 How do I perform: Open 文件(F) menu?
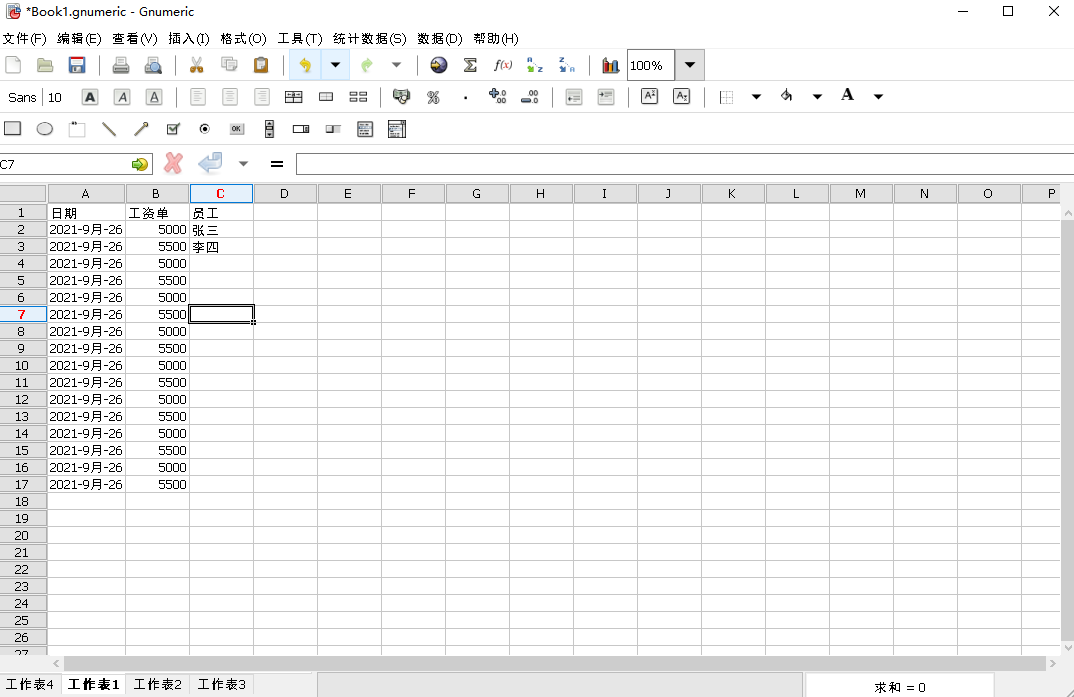(25, 39)
